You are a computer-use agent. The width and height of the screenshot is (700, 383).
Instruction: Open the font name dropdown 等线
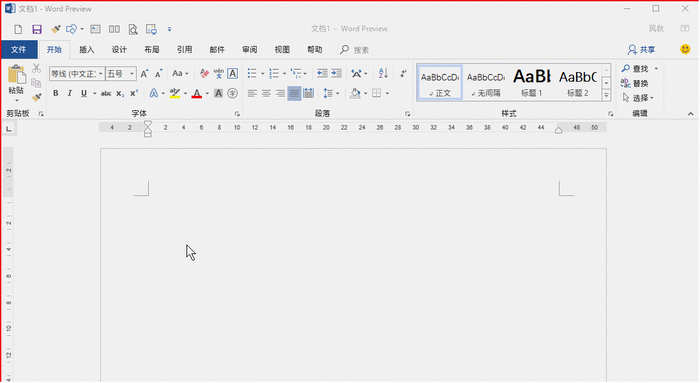click(x=77, y=74)
